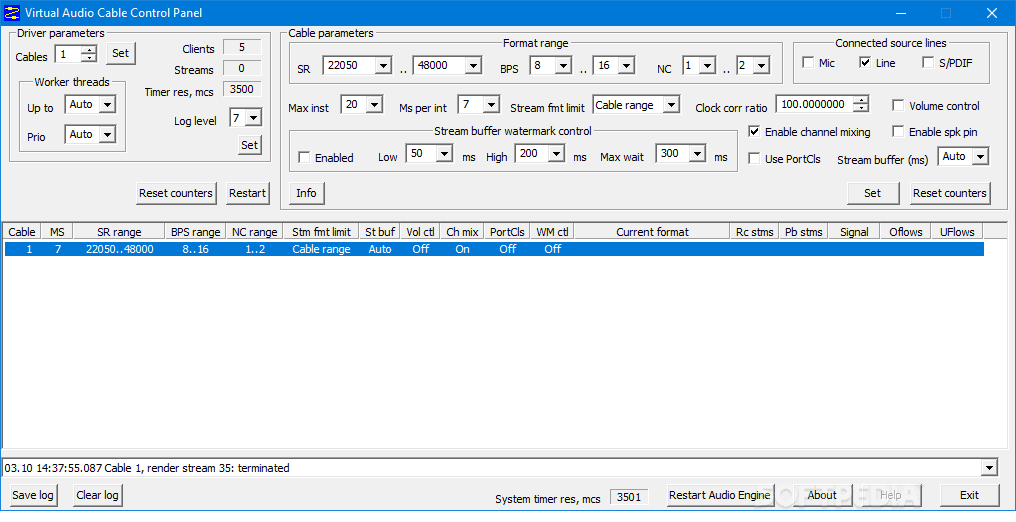1016x522 pixels.
Task: Enable stream buffer watermark control checkbox
Action: click(304, 157)
